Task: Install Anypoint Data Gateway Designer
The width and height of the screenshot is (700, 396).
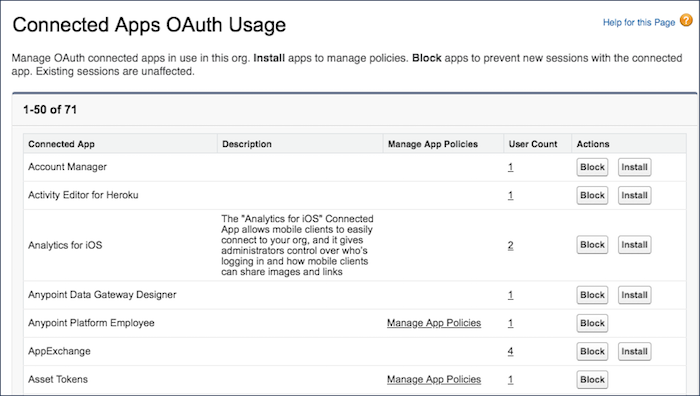Action: point(634,295)
